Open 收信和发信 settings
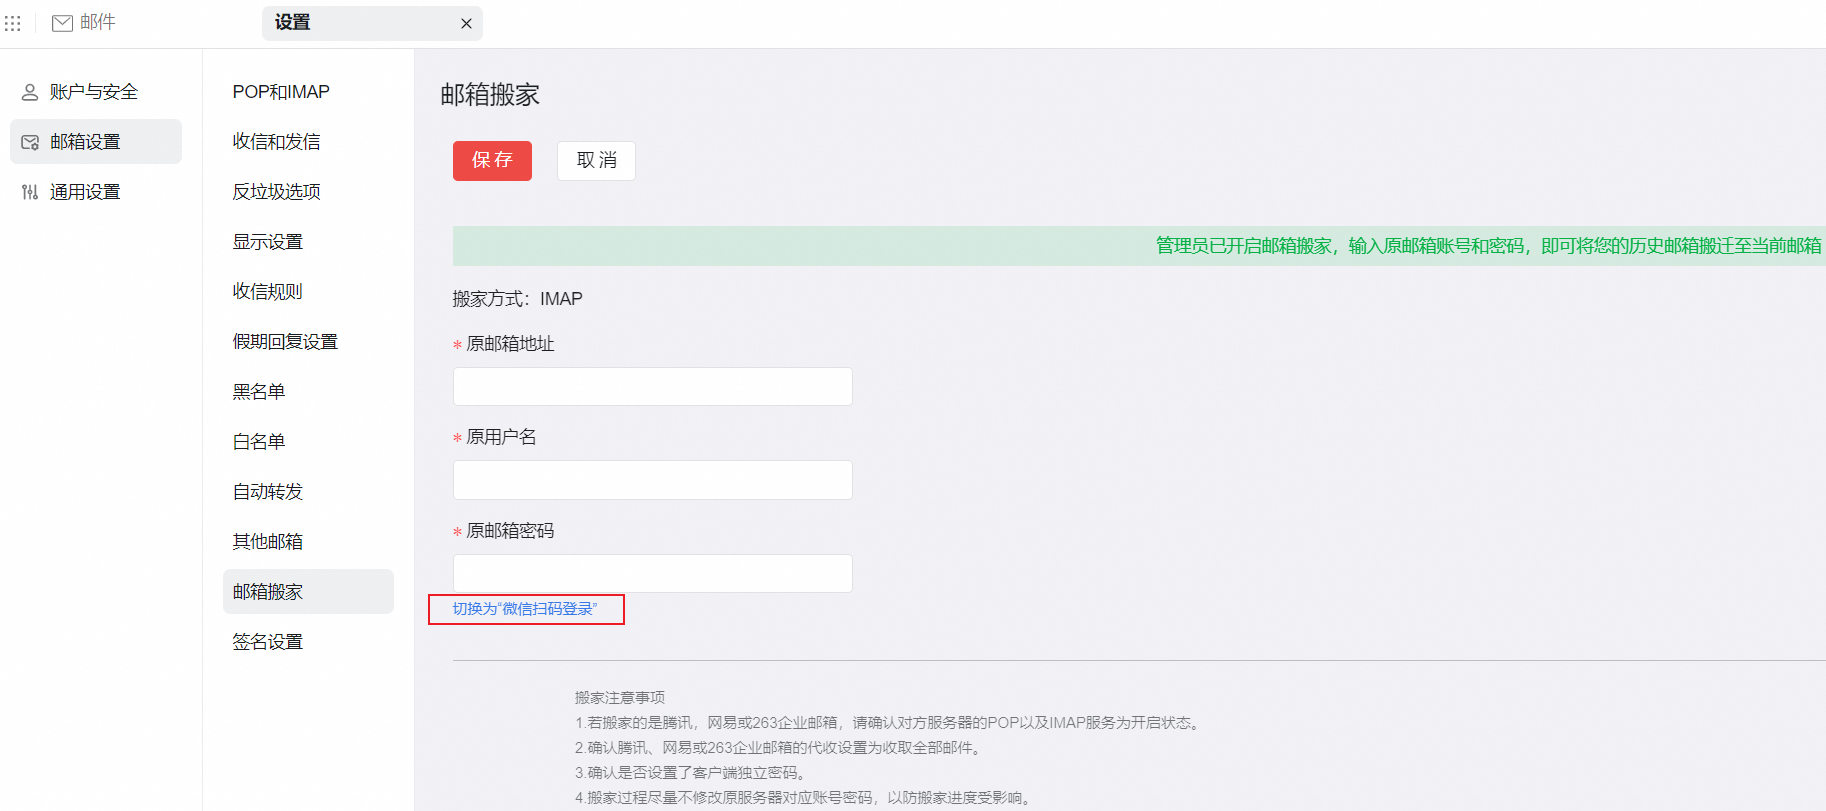This screenshot has width=1826, height=811. [277, 142]
